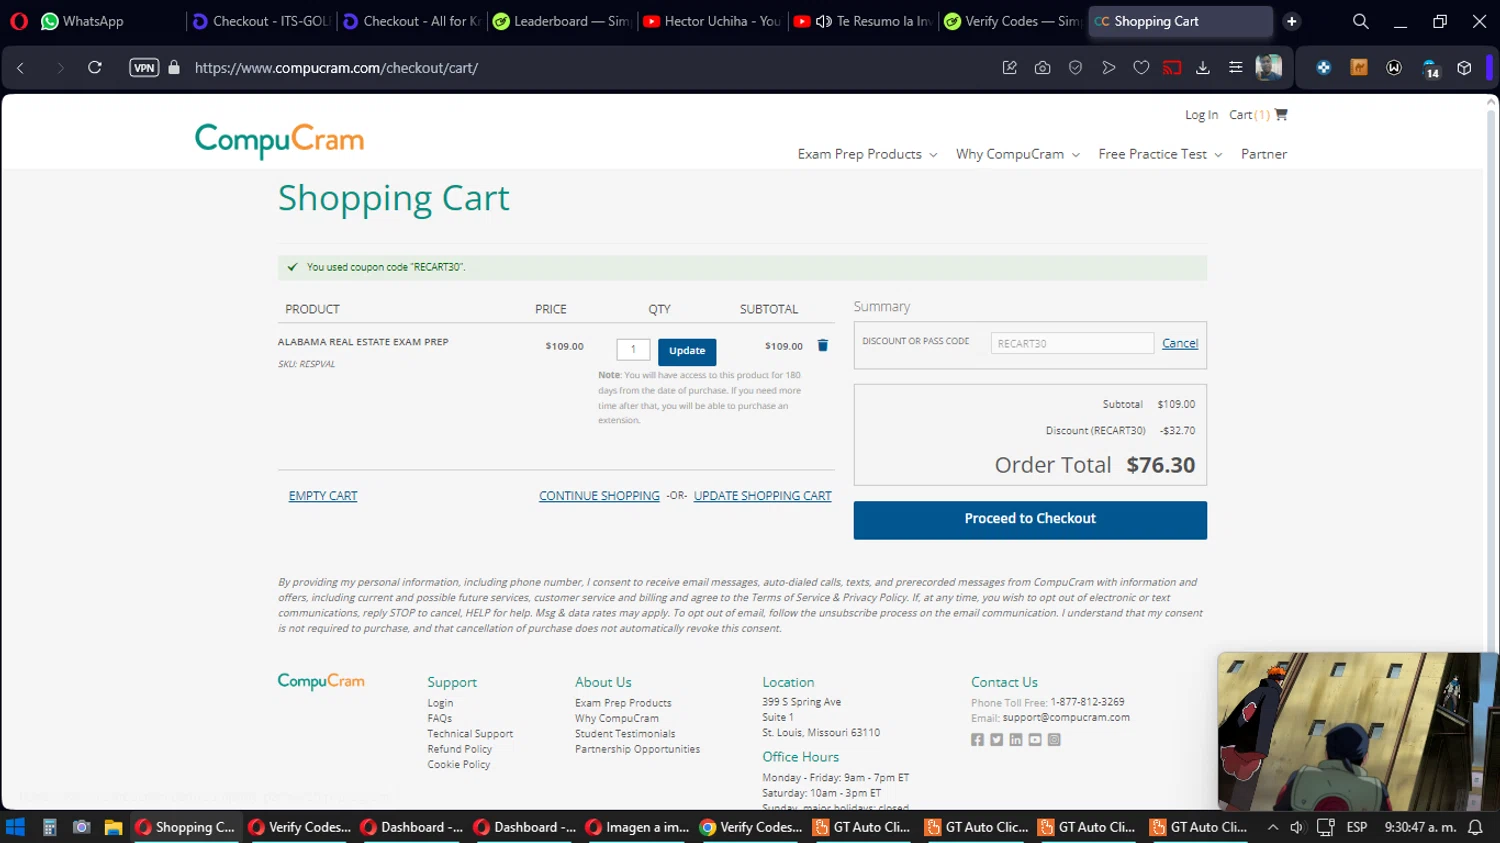Switch to the Verify Codes browser tab
The image size is (1500, 843).
click(1012, 21)
